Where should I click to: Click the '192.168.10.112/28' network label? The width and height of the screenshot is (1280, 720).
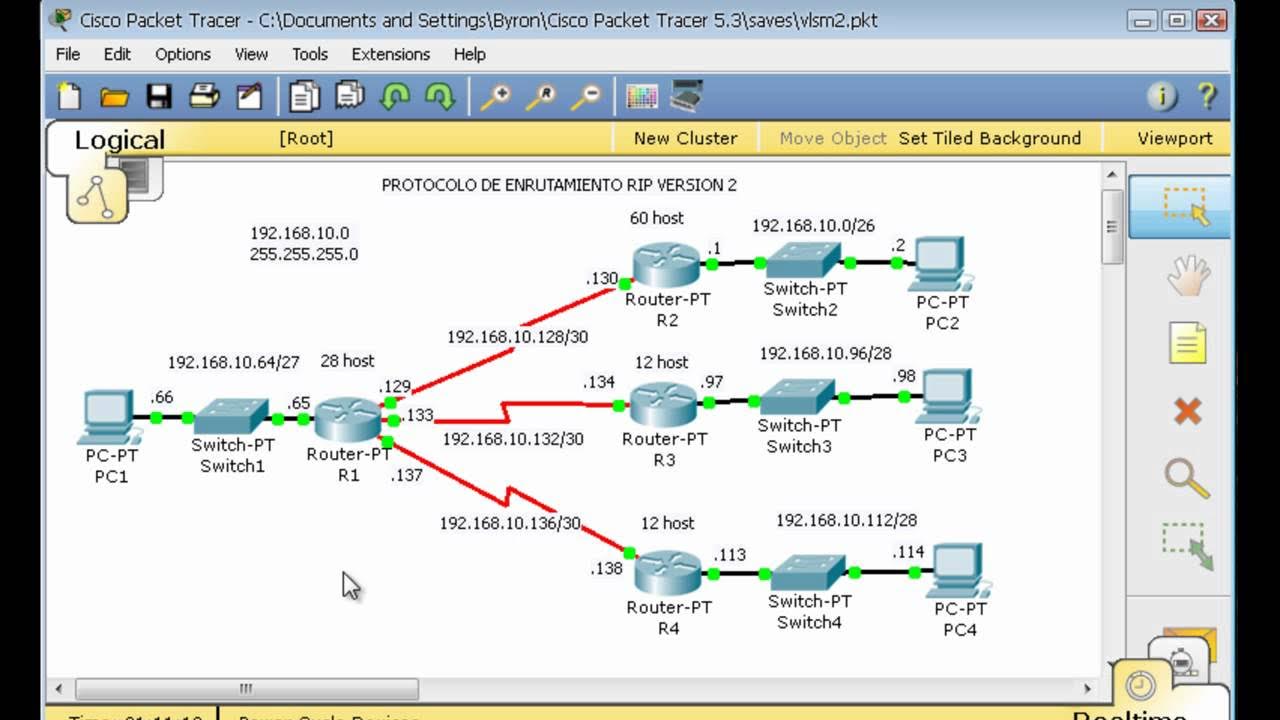pyautogui.click(x=846, y=520)
